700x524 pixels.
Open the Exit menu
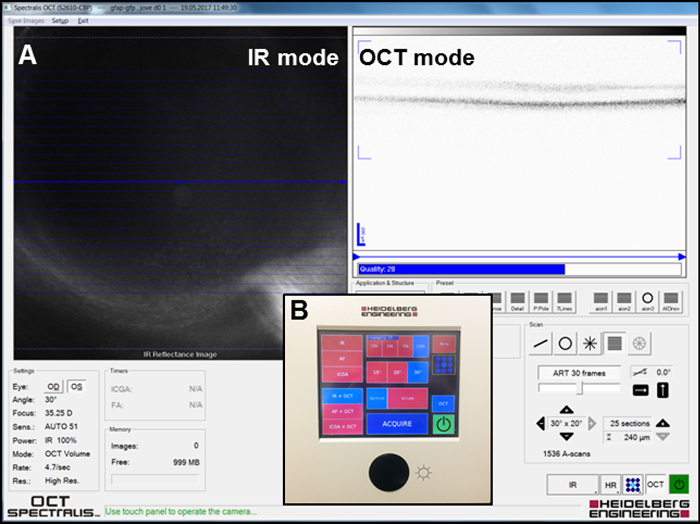click(x=83, y=21)
